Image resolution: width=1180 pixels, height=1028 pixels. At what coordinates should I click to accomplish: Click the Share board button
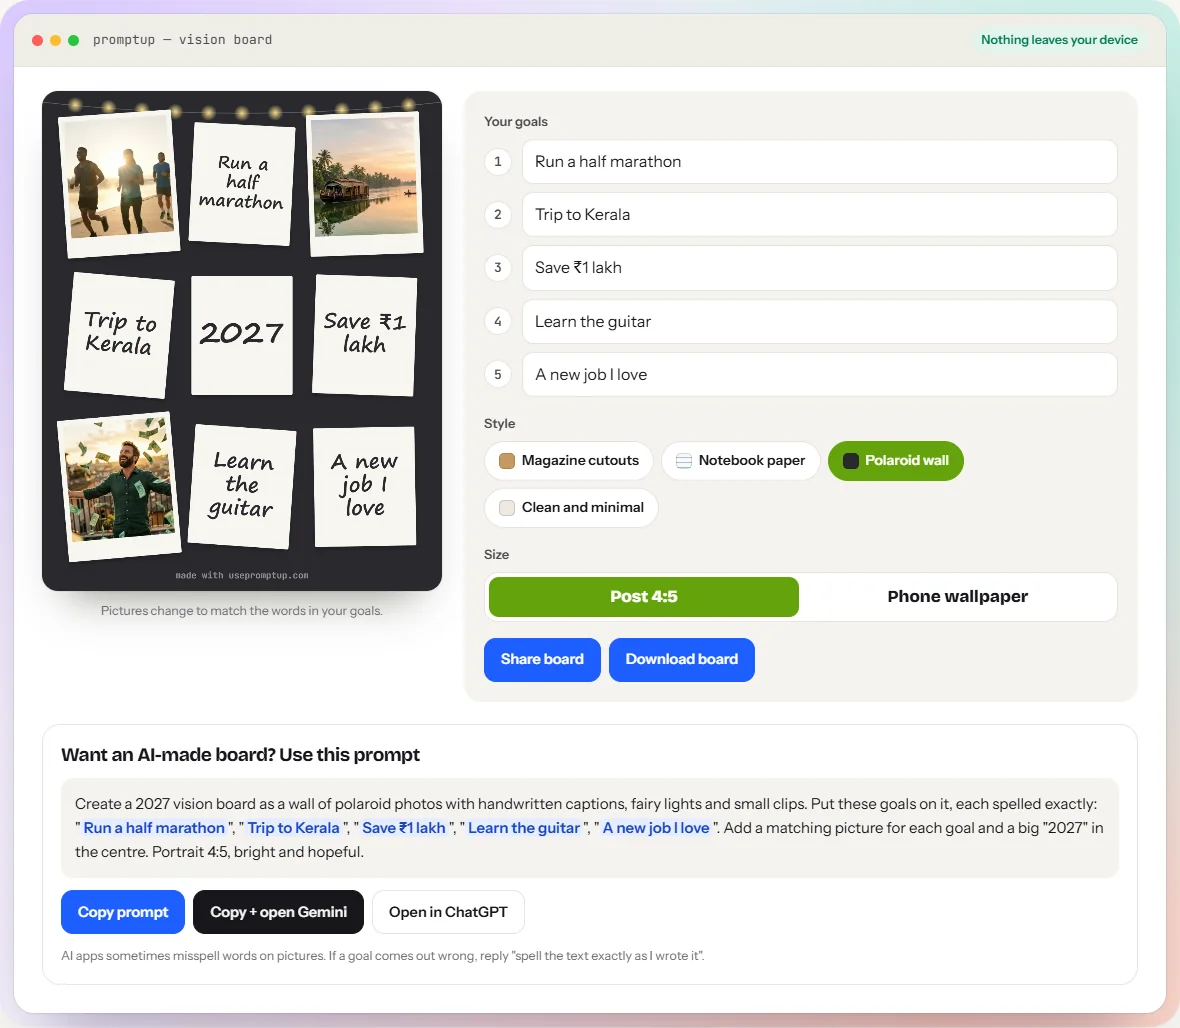click(542, 660)
